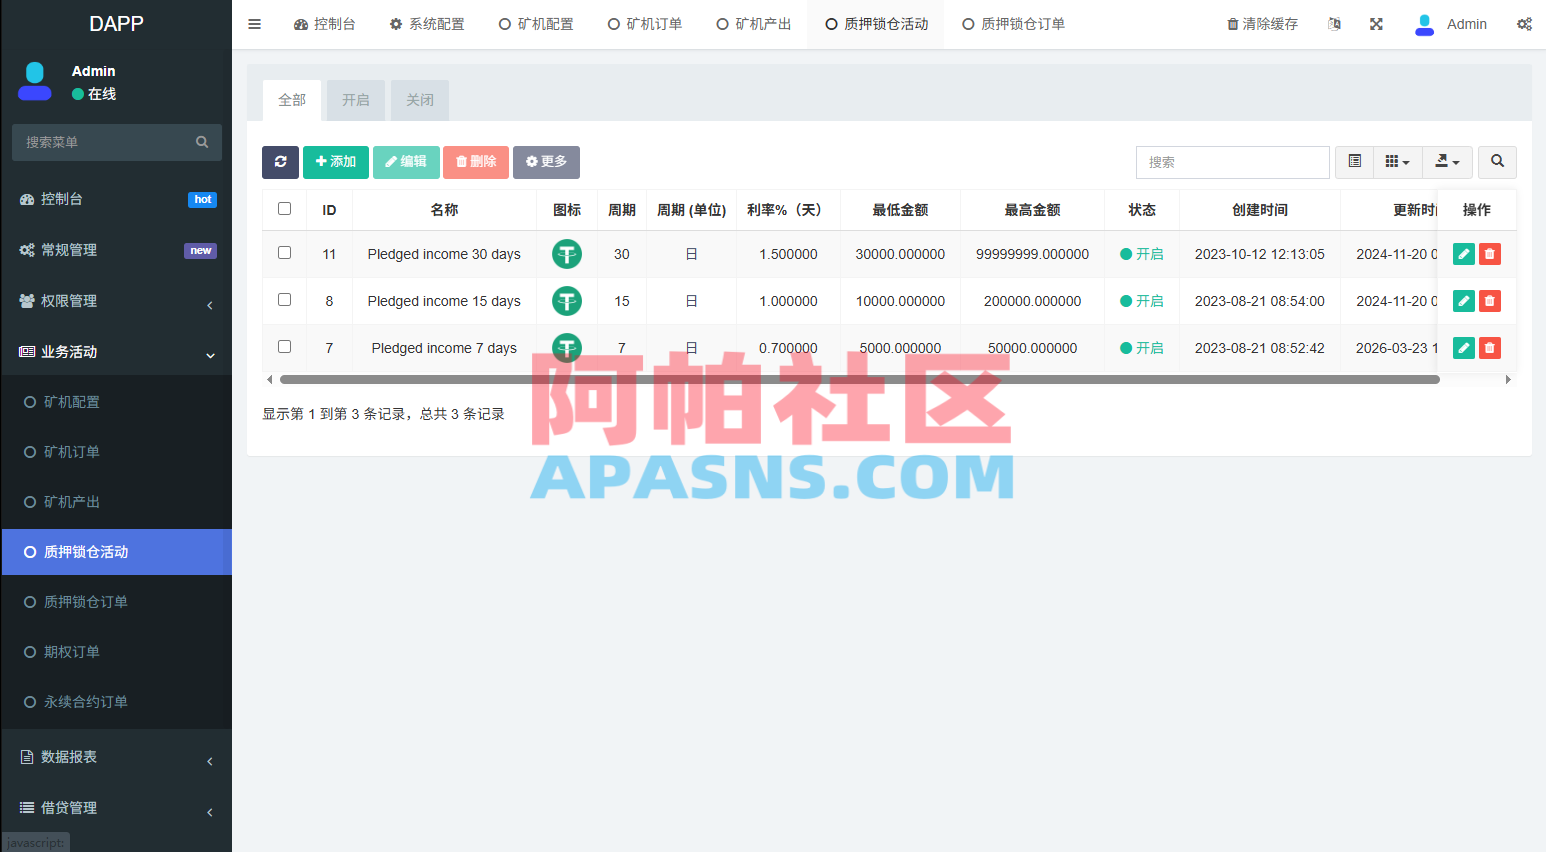Open 质押锁仓订单 in the sidebar
1546x852 pixels.
(x=116, y=602)
